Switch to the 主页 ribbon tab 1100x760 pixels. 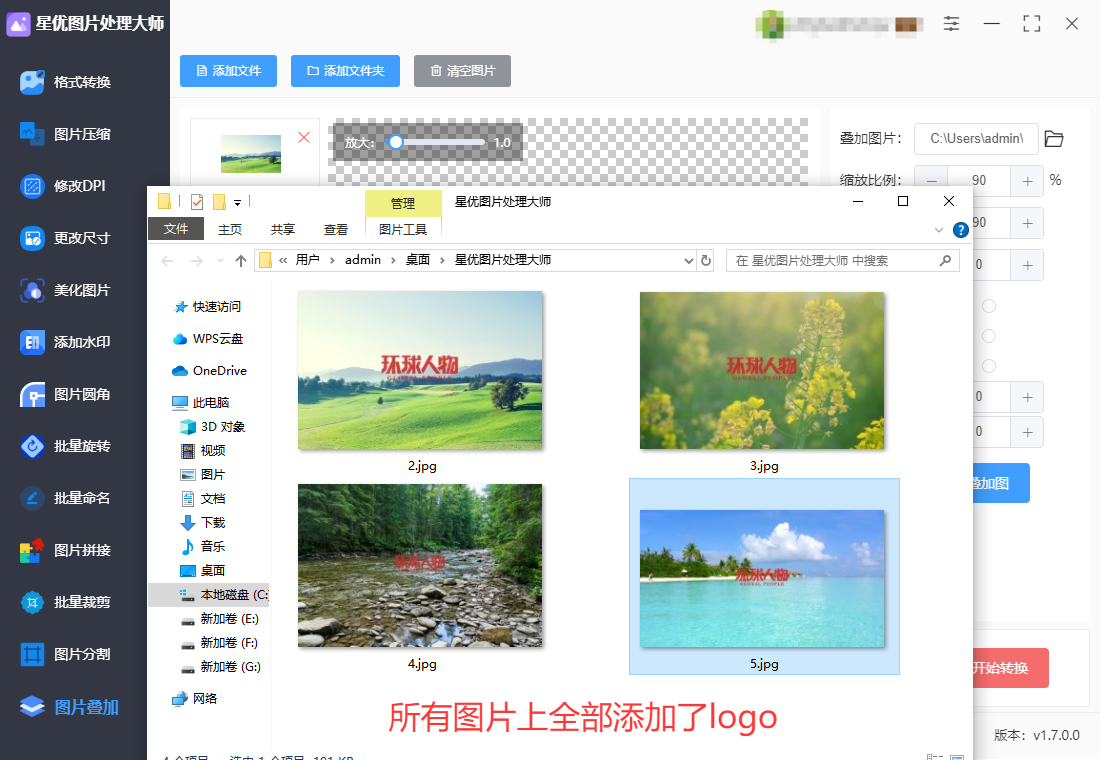click(229, 229)
